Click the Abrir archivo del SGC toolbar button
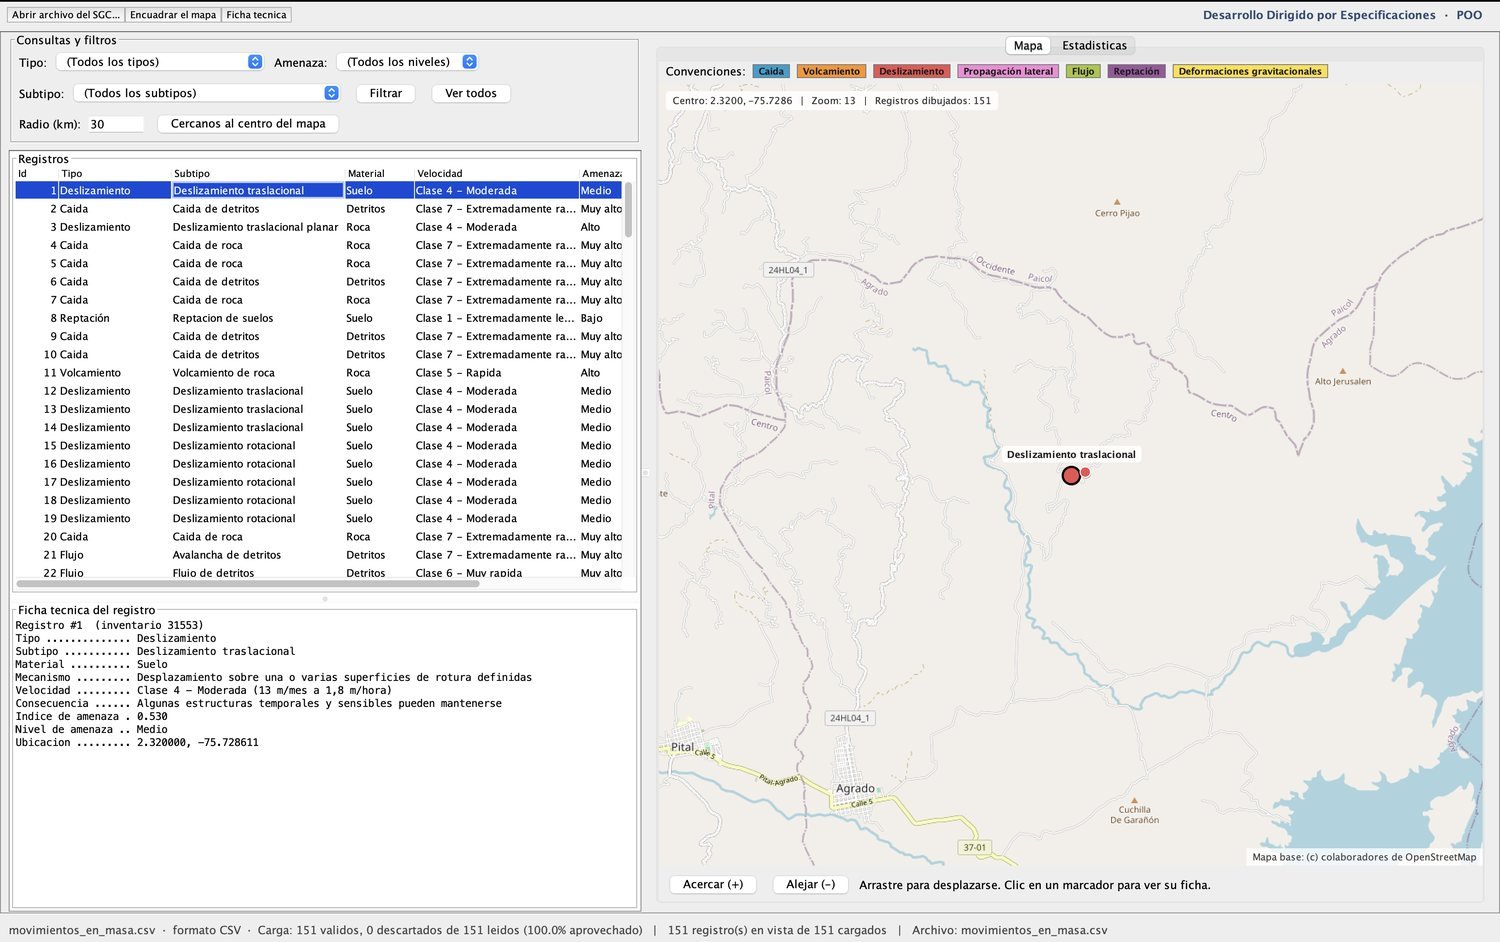This screenshot has width=1500, height=942. [66, 15]
